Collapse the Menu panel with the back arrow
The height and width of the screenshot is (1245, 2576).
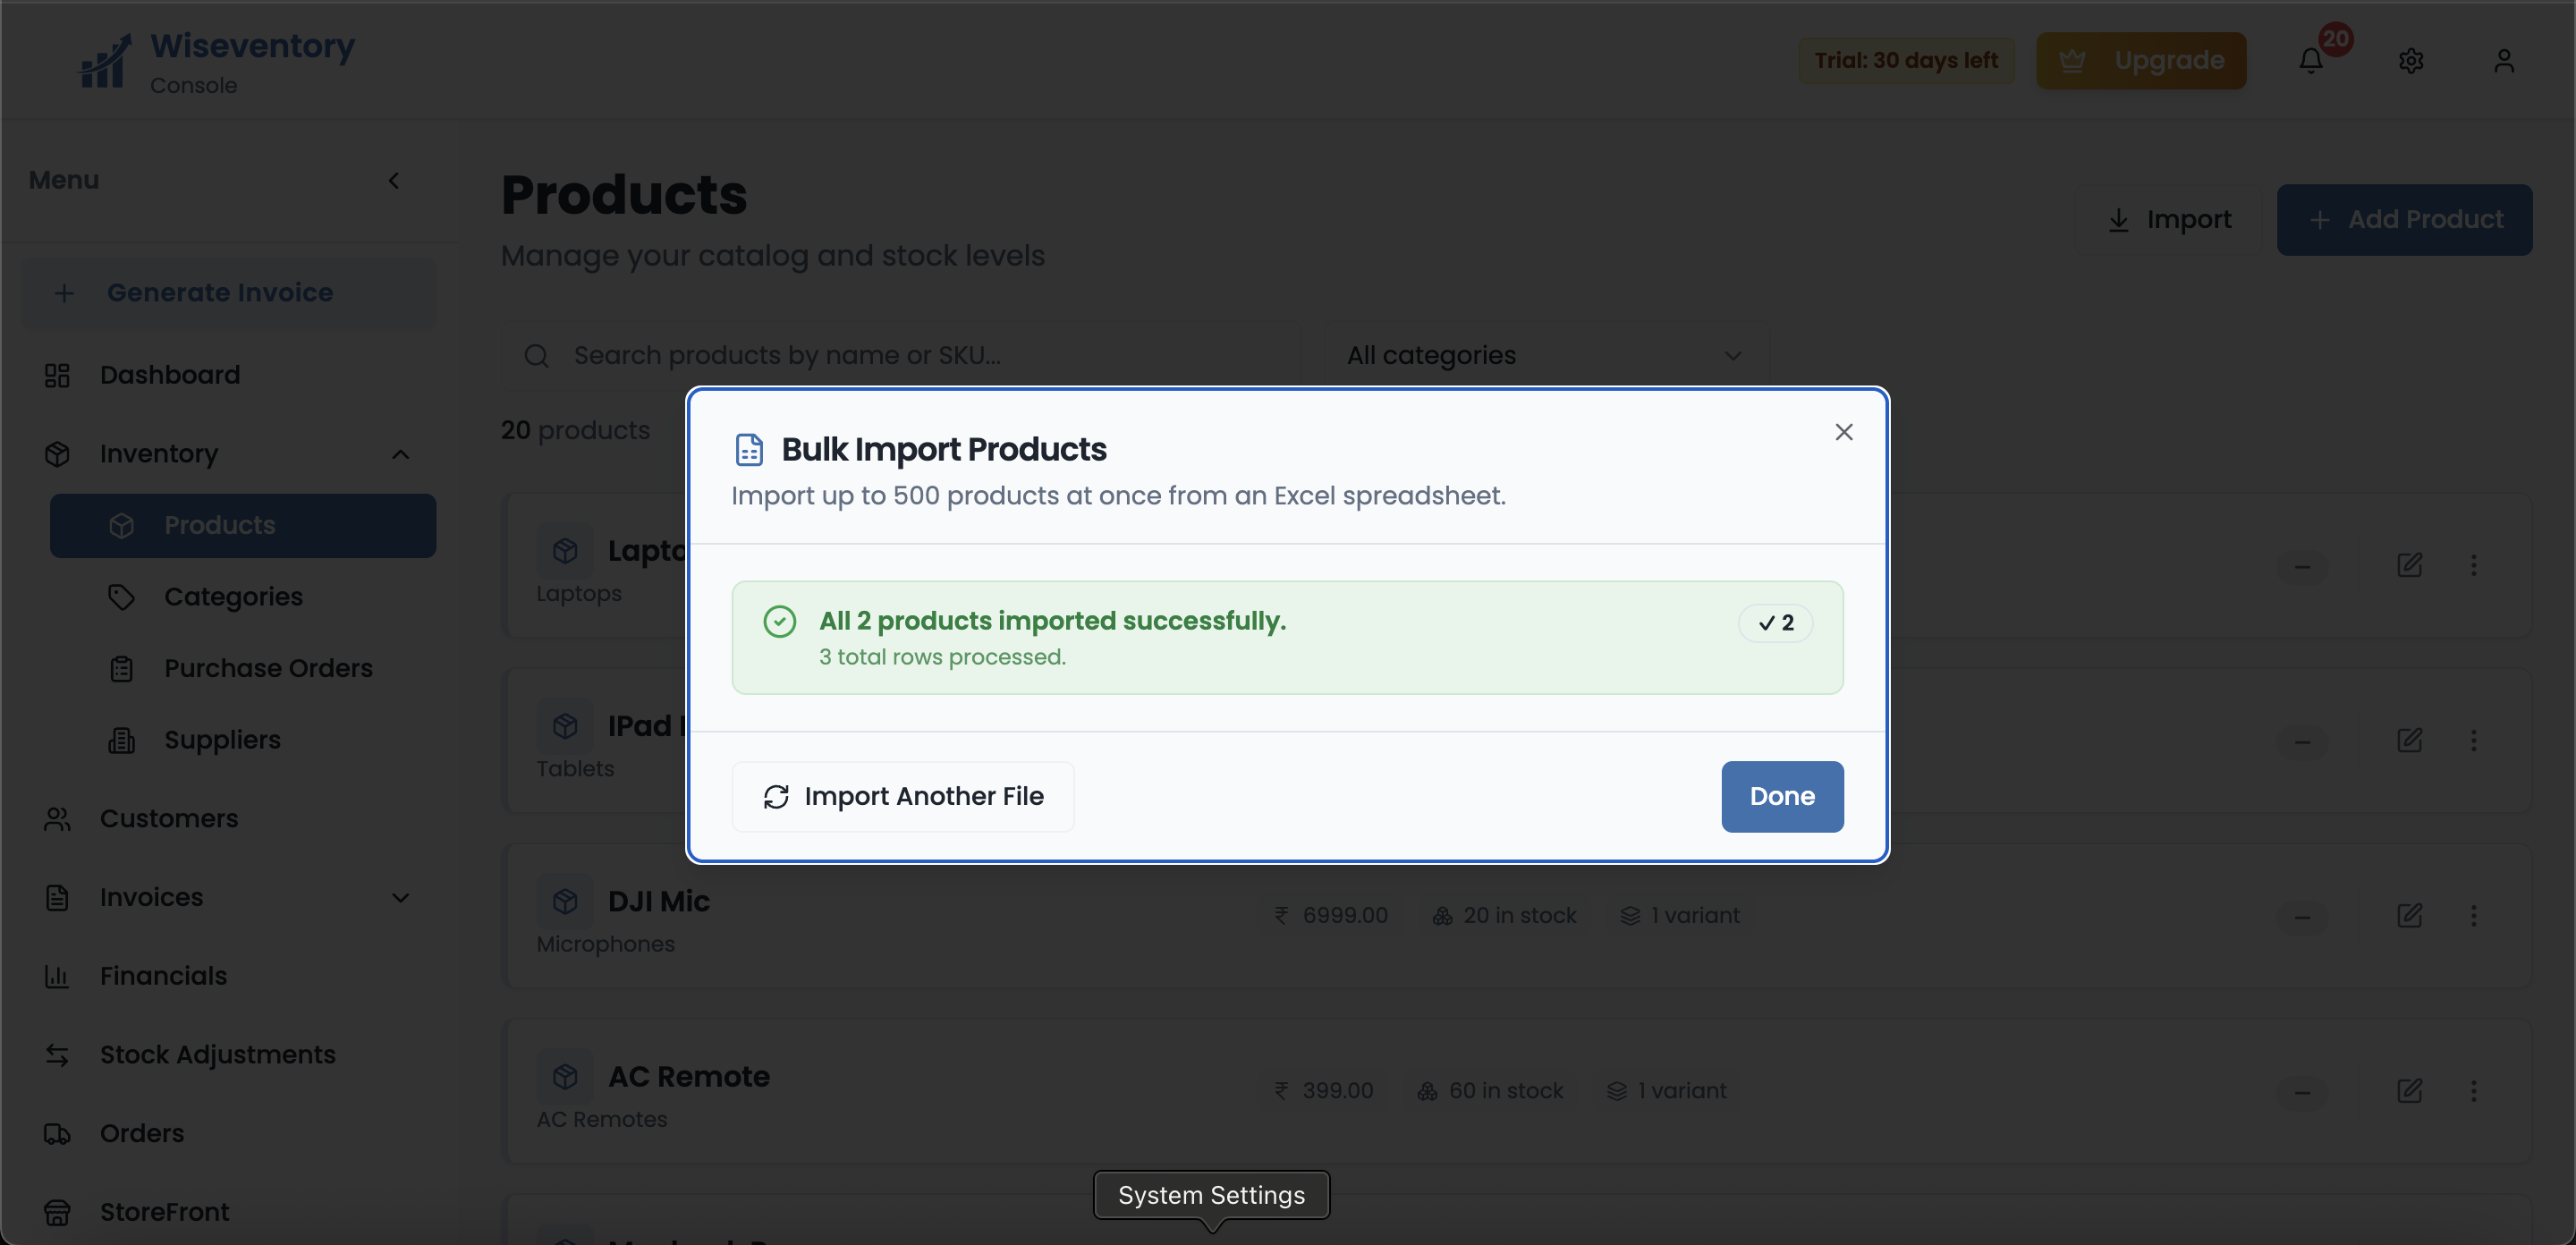[394, 180]
